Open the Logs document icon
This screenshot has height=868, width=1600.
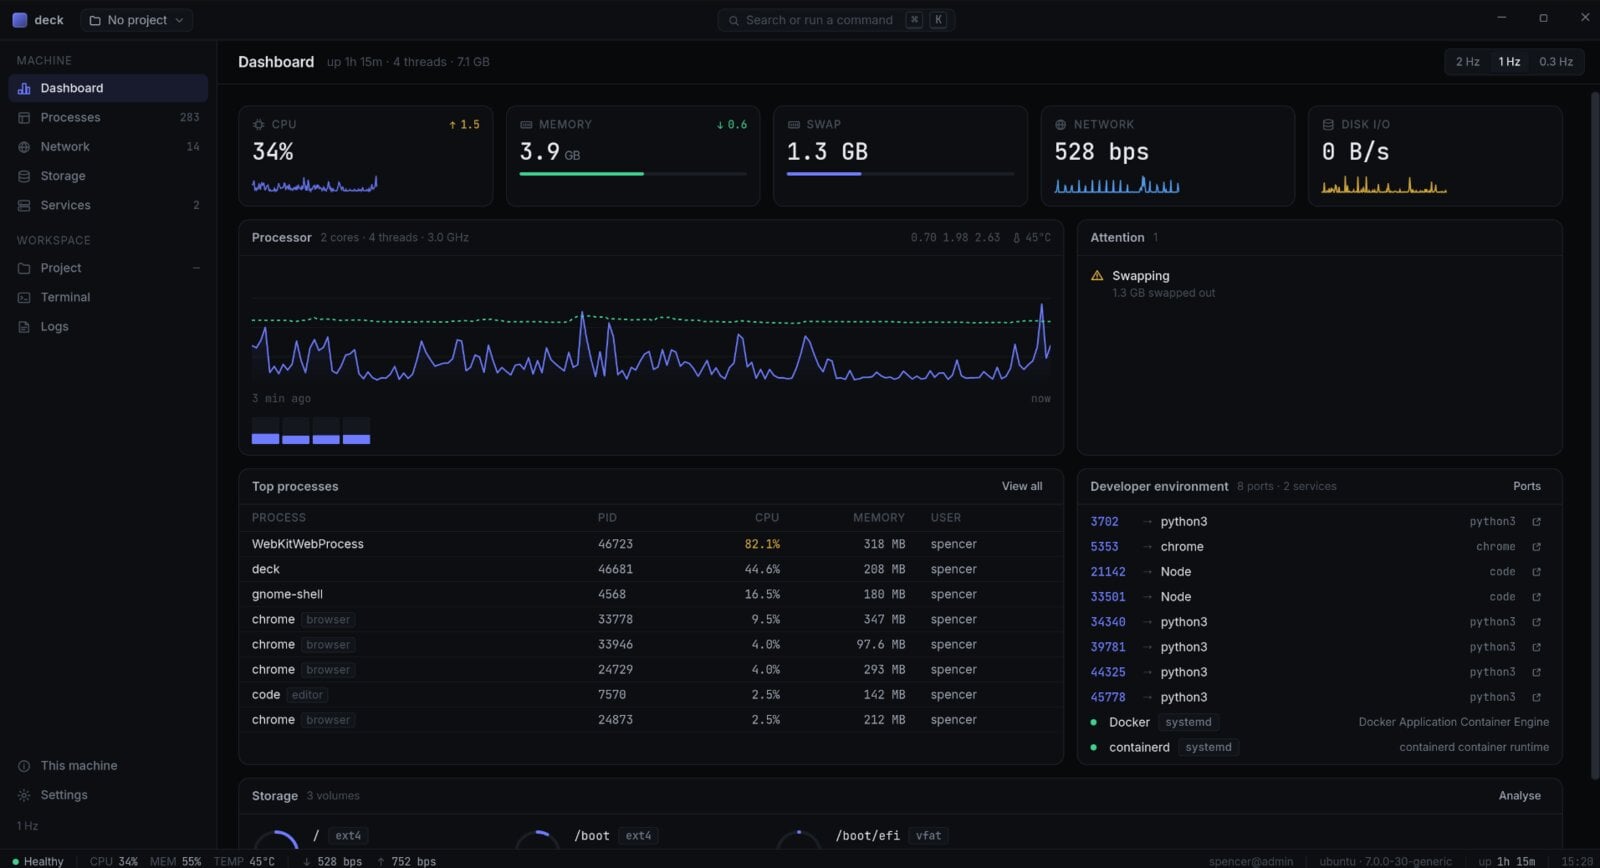[x=24, y=327]
